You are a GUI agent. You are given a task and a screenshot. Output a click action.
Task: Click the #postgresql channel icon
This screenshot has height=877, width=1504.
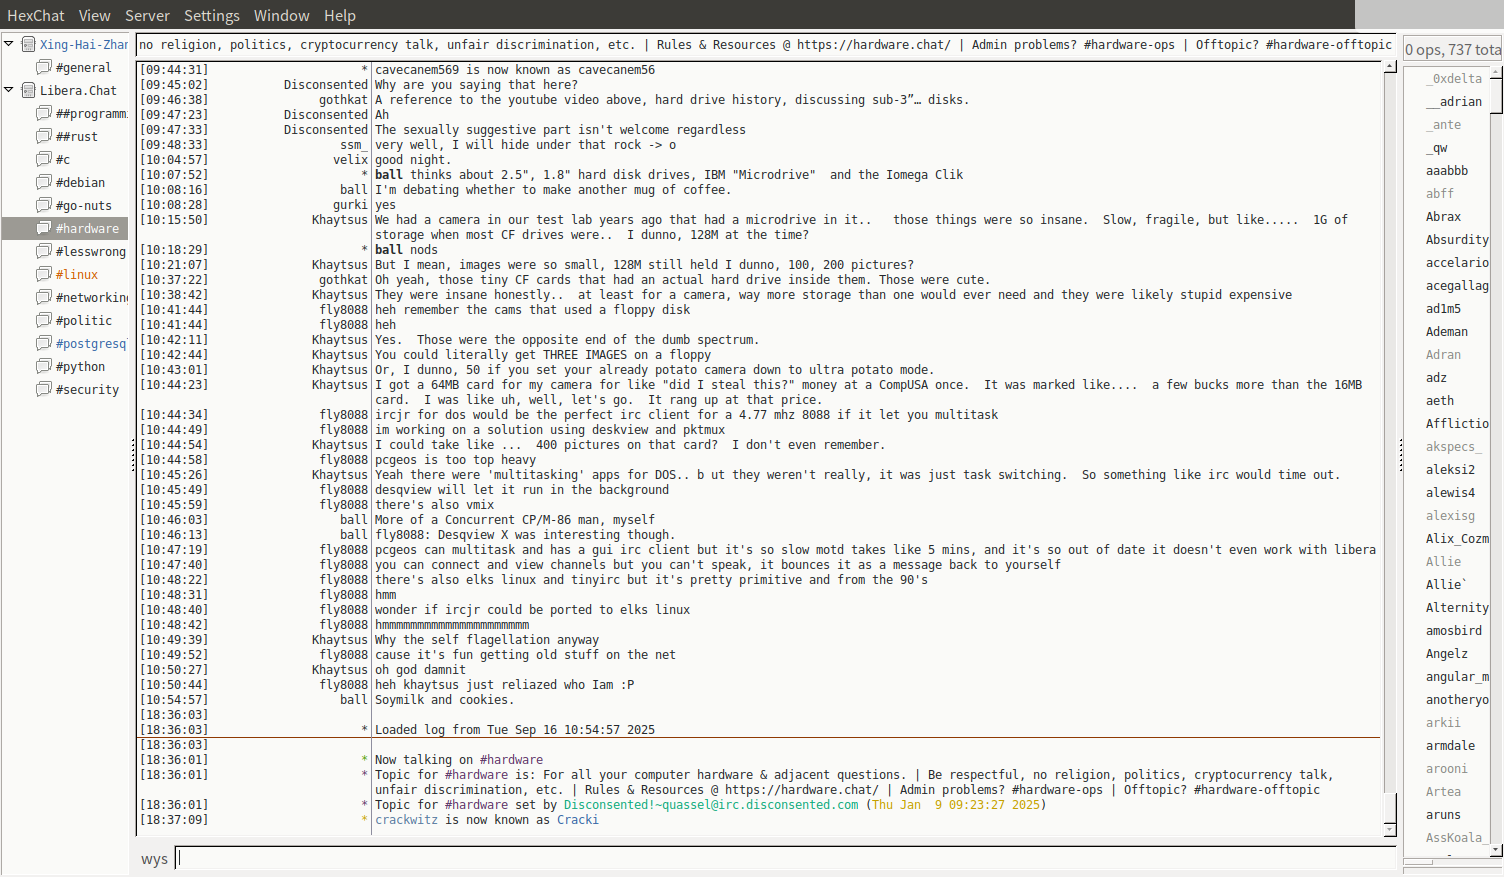[x=44, y=343]
